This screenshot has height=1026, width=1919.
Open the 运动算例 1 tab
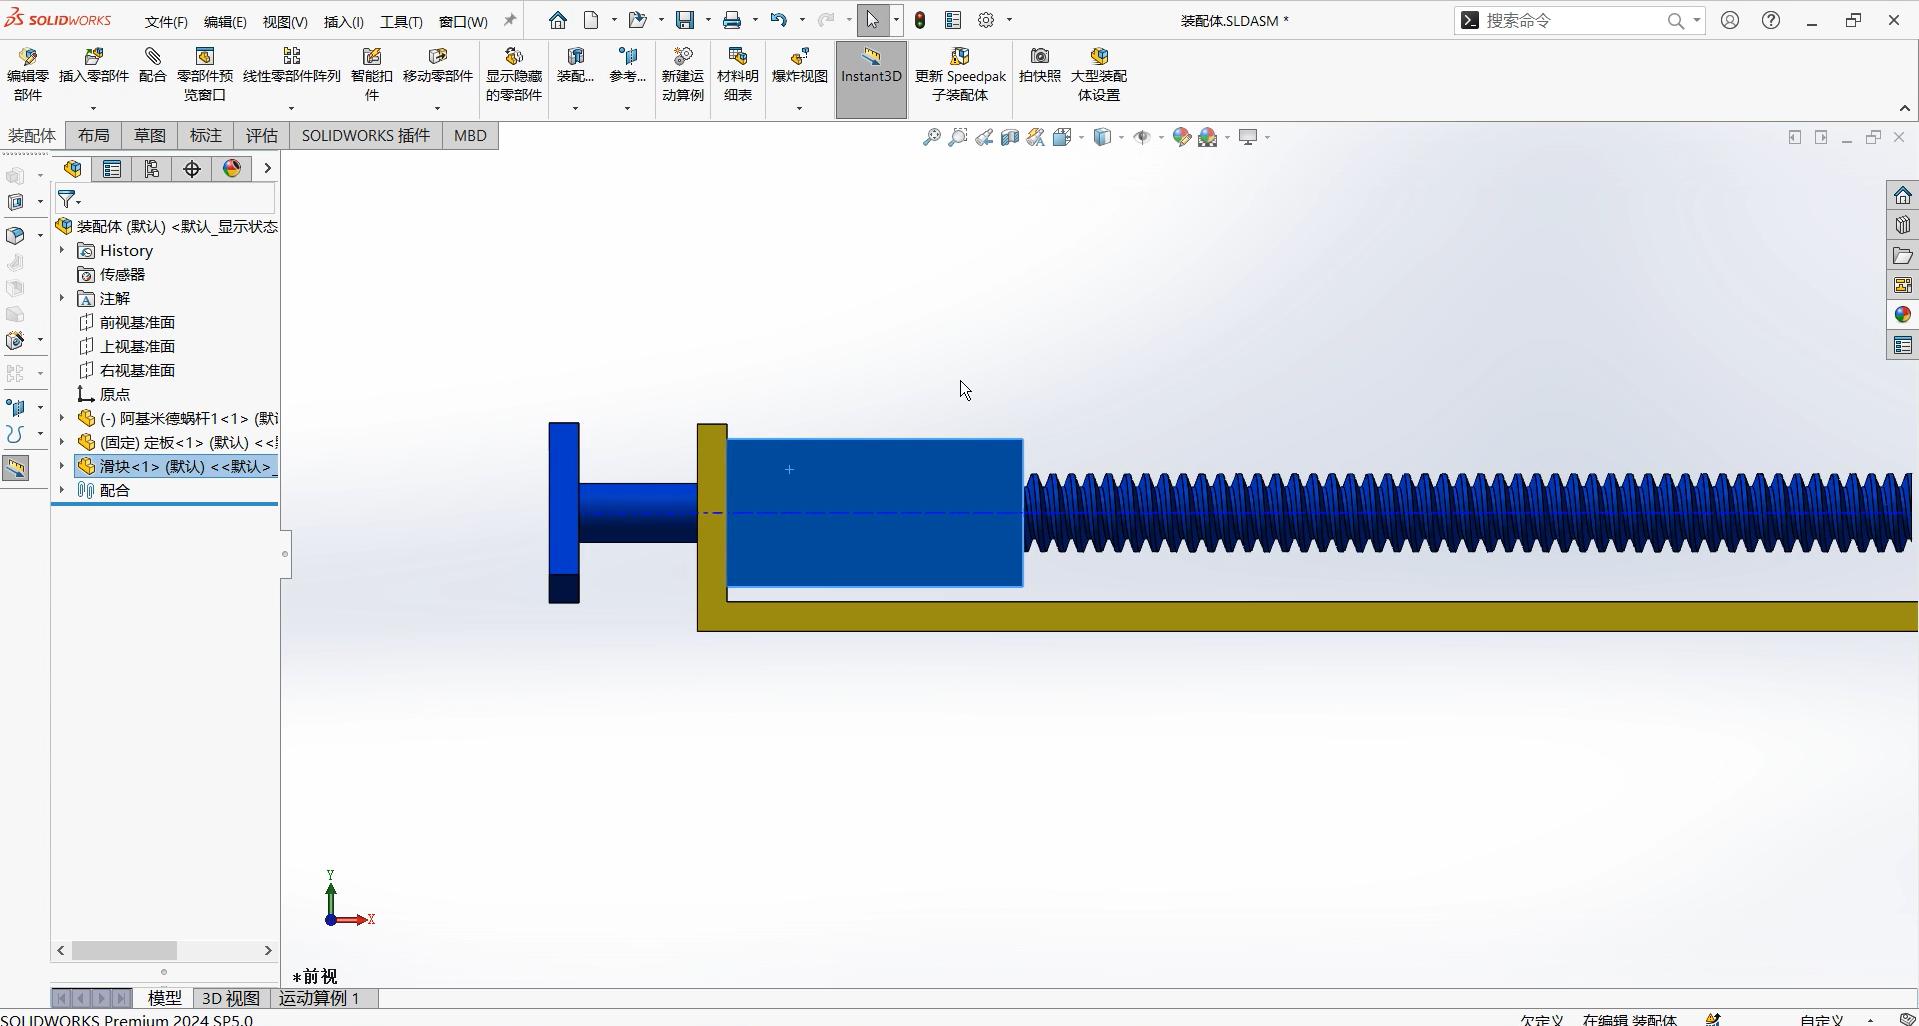click(319, 998)
